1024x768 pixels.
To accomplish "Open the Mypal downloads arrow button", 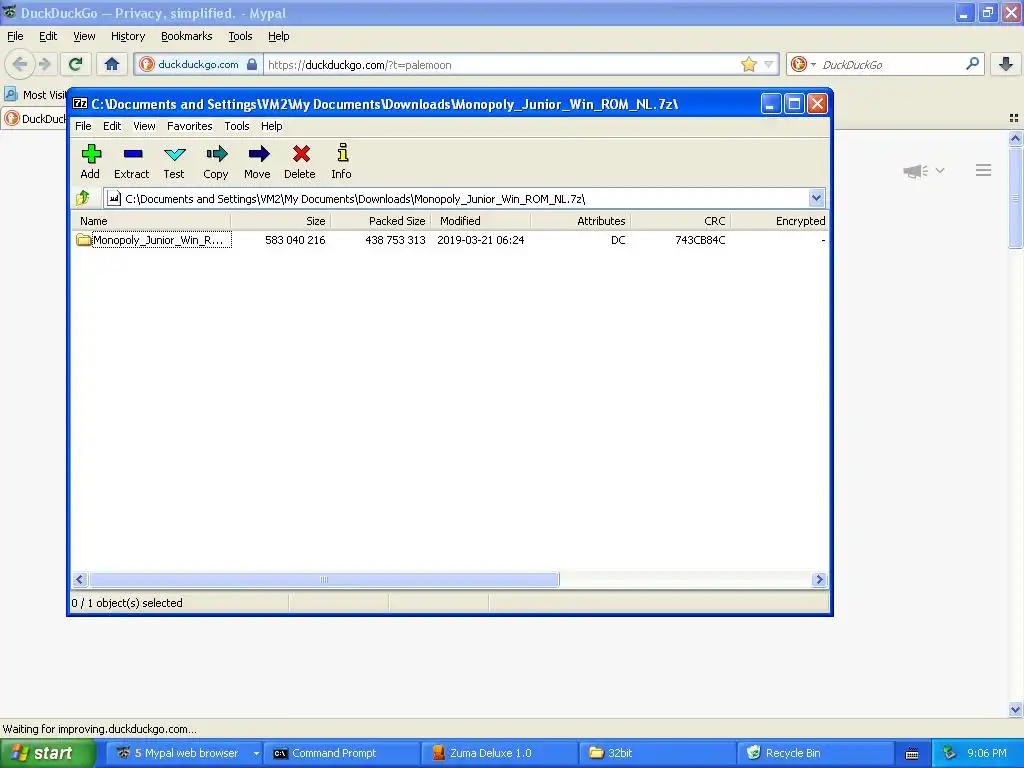I will (x=1006, y=64).
